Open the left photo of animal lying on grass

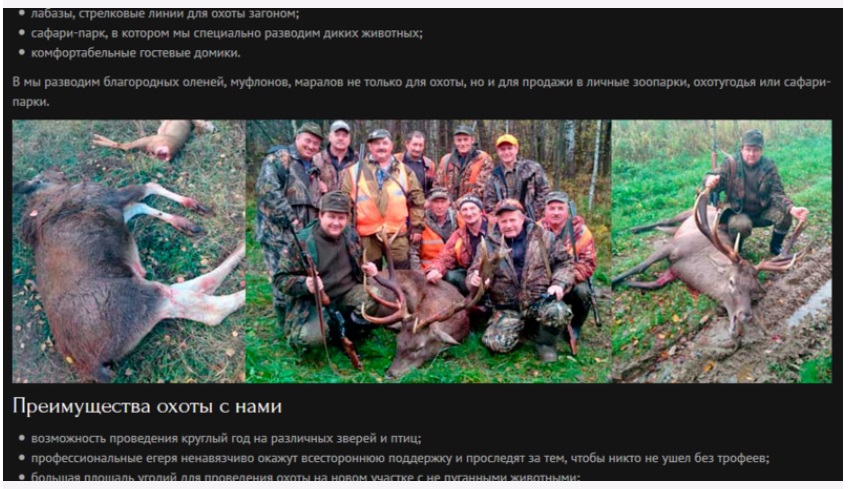click(129, 251)
